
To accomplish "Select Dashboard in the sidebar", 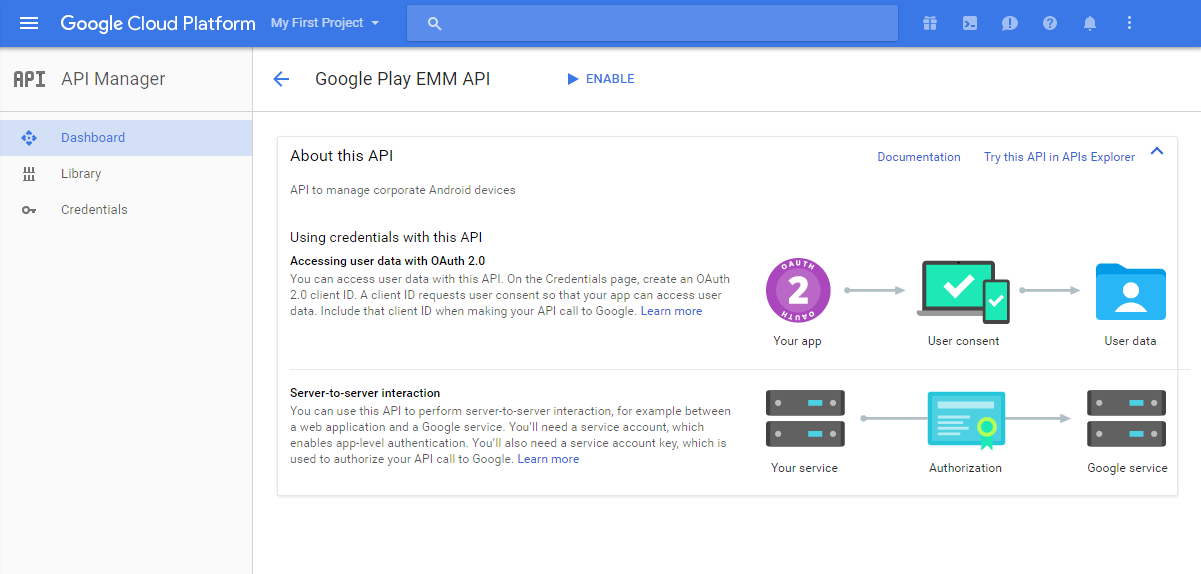I will point(93,138).
